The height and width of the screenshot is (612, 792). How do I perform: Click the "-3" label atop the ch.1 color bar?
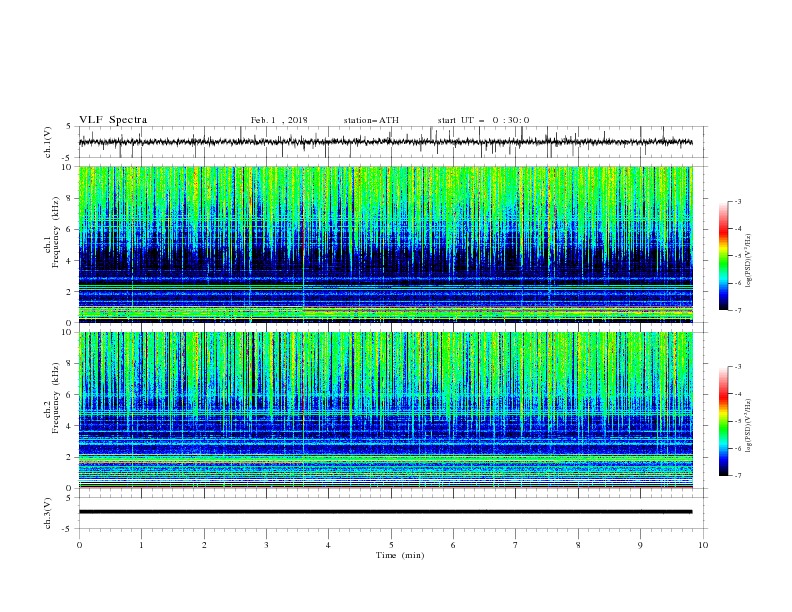(738, 201)
